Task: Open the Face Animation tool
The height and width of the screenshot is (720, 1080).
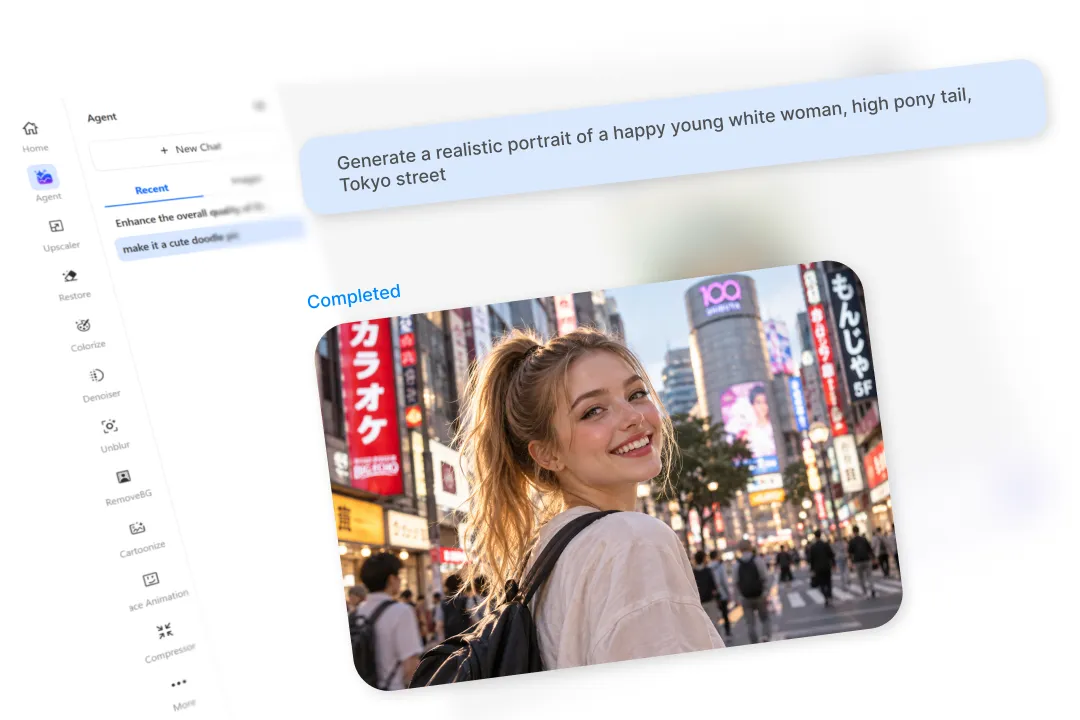Action: point(151,579)
